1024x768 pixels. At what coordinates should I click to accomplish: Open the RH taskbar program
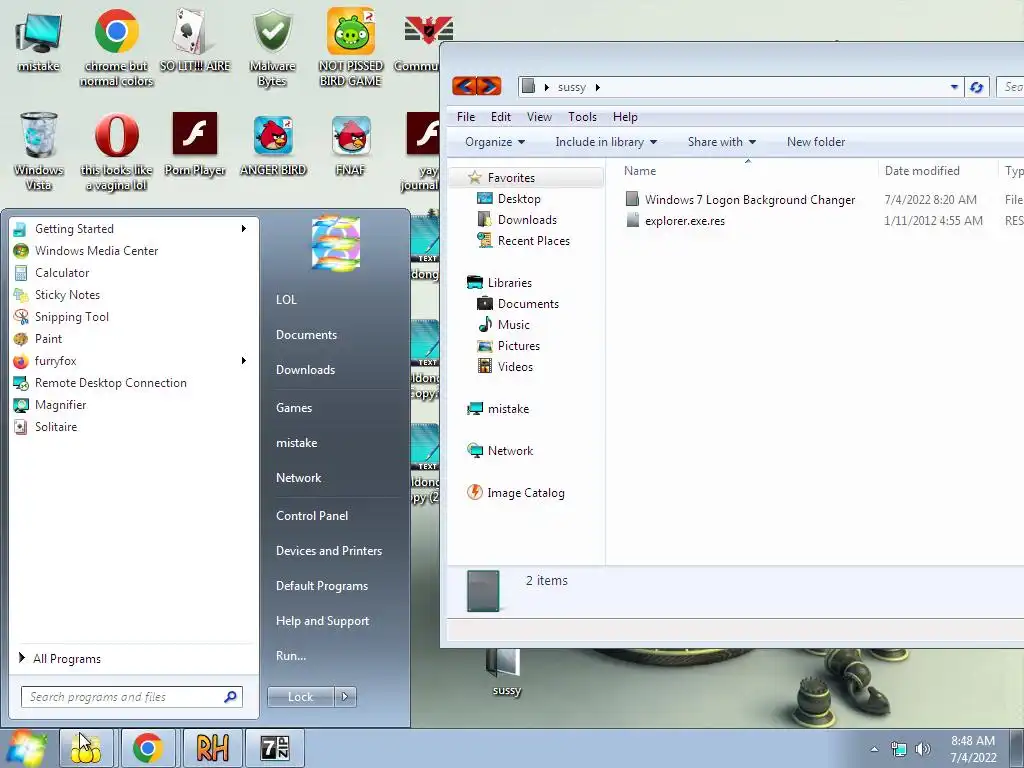pos(212,748)
